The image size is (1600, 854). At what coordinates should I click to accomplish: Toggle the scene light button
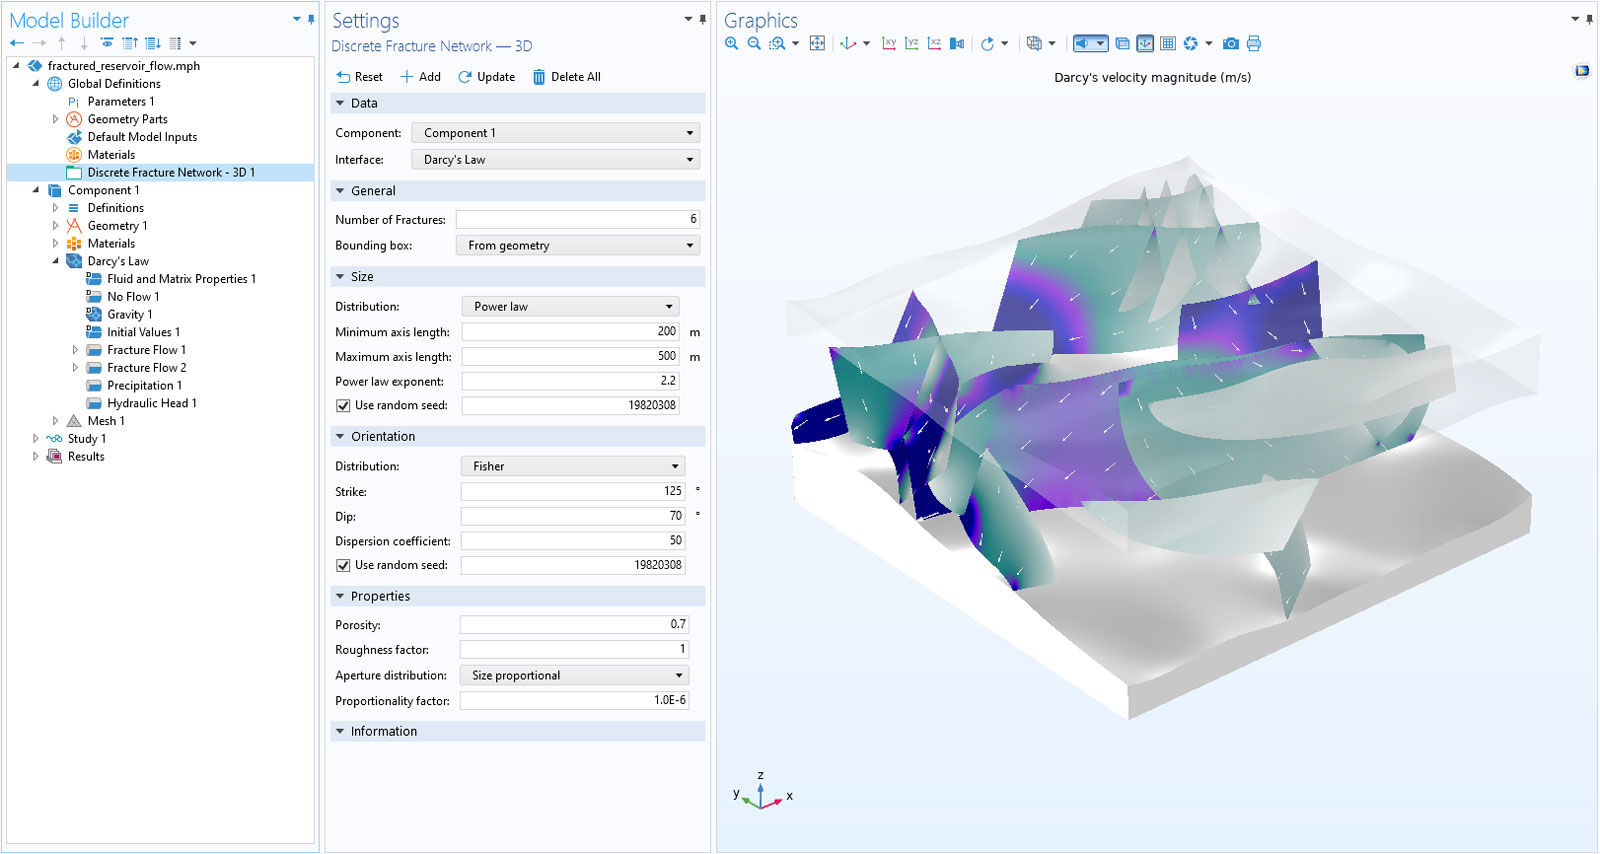coord(1082,43)
